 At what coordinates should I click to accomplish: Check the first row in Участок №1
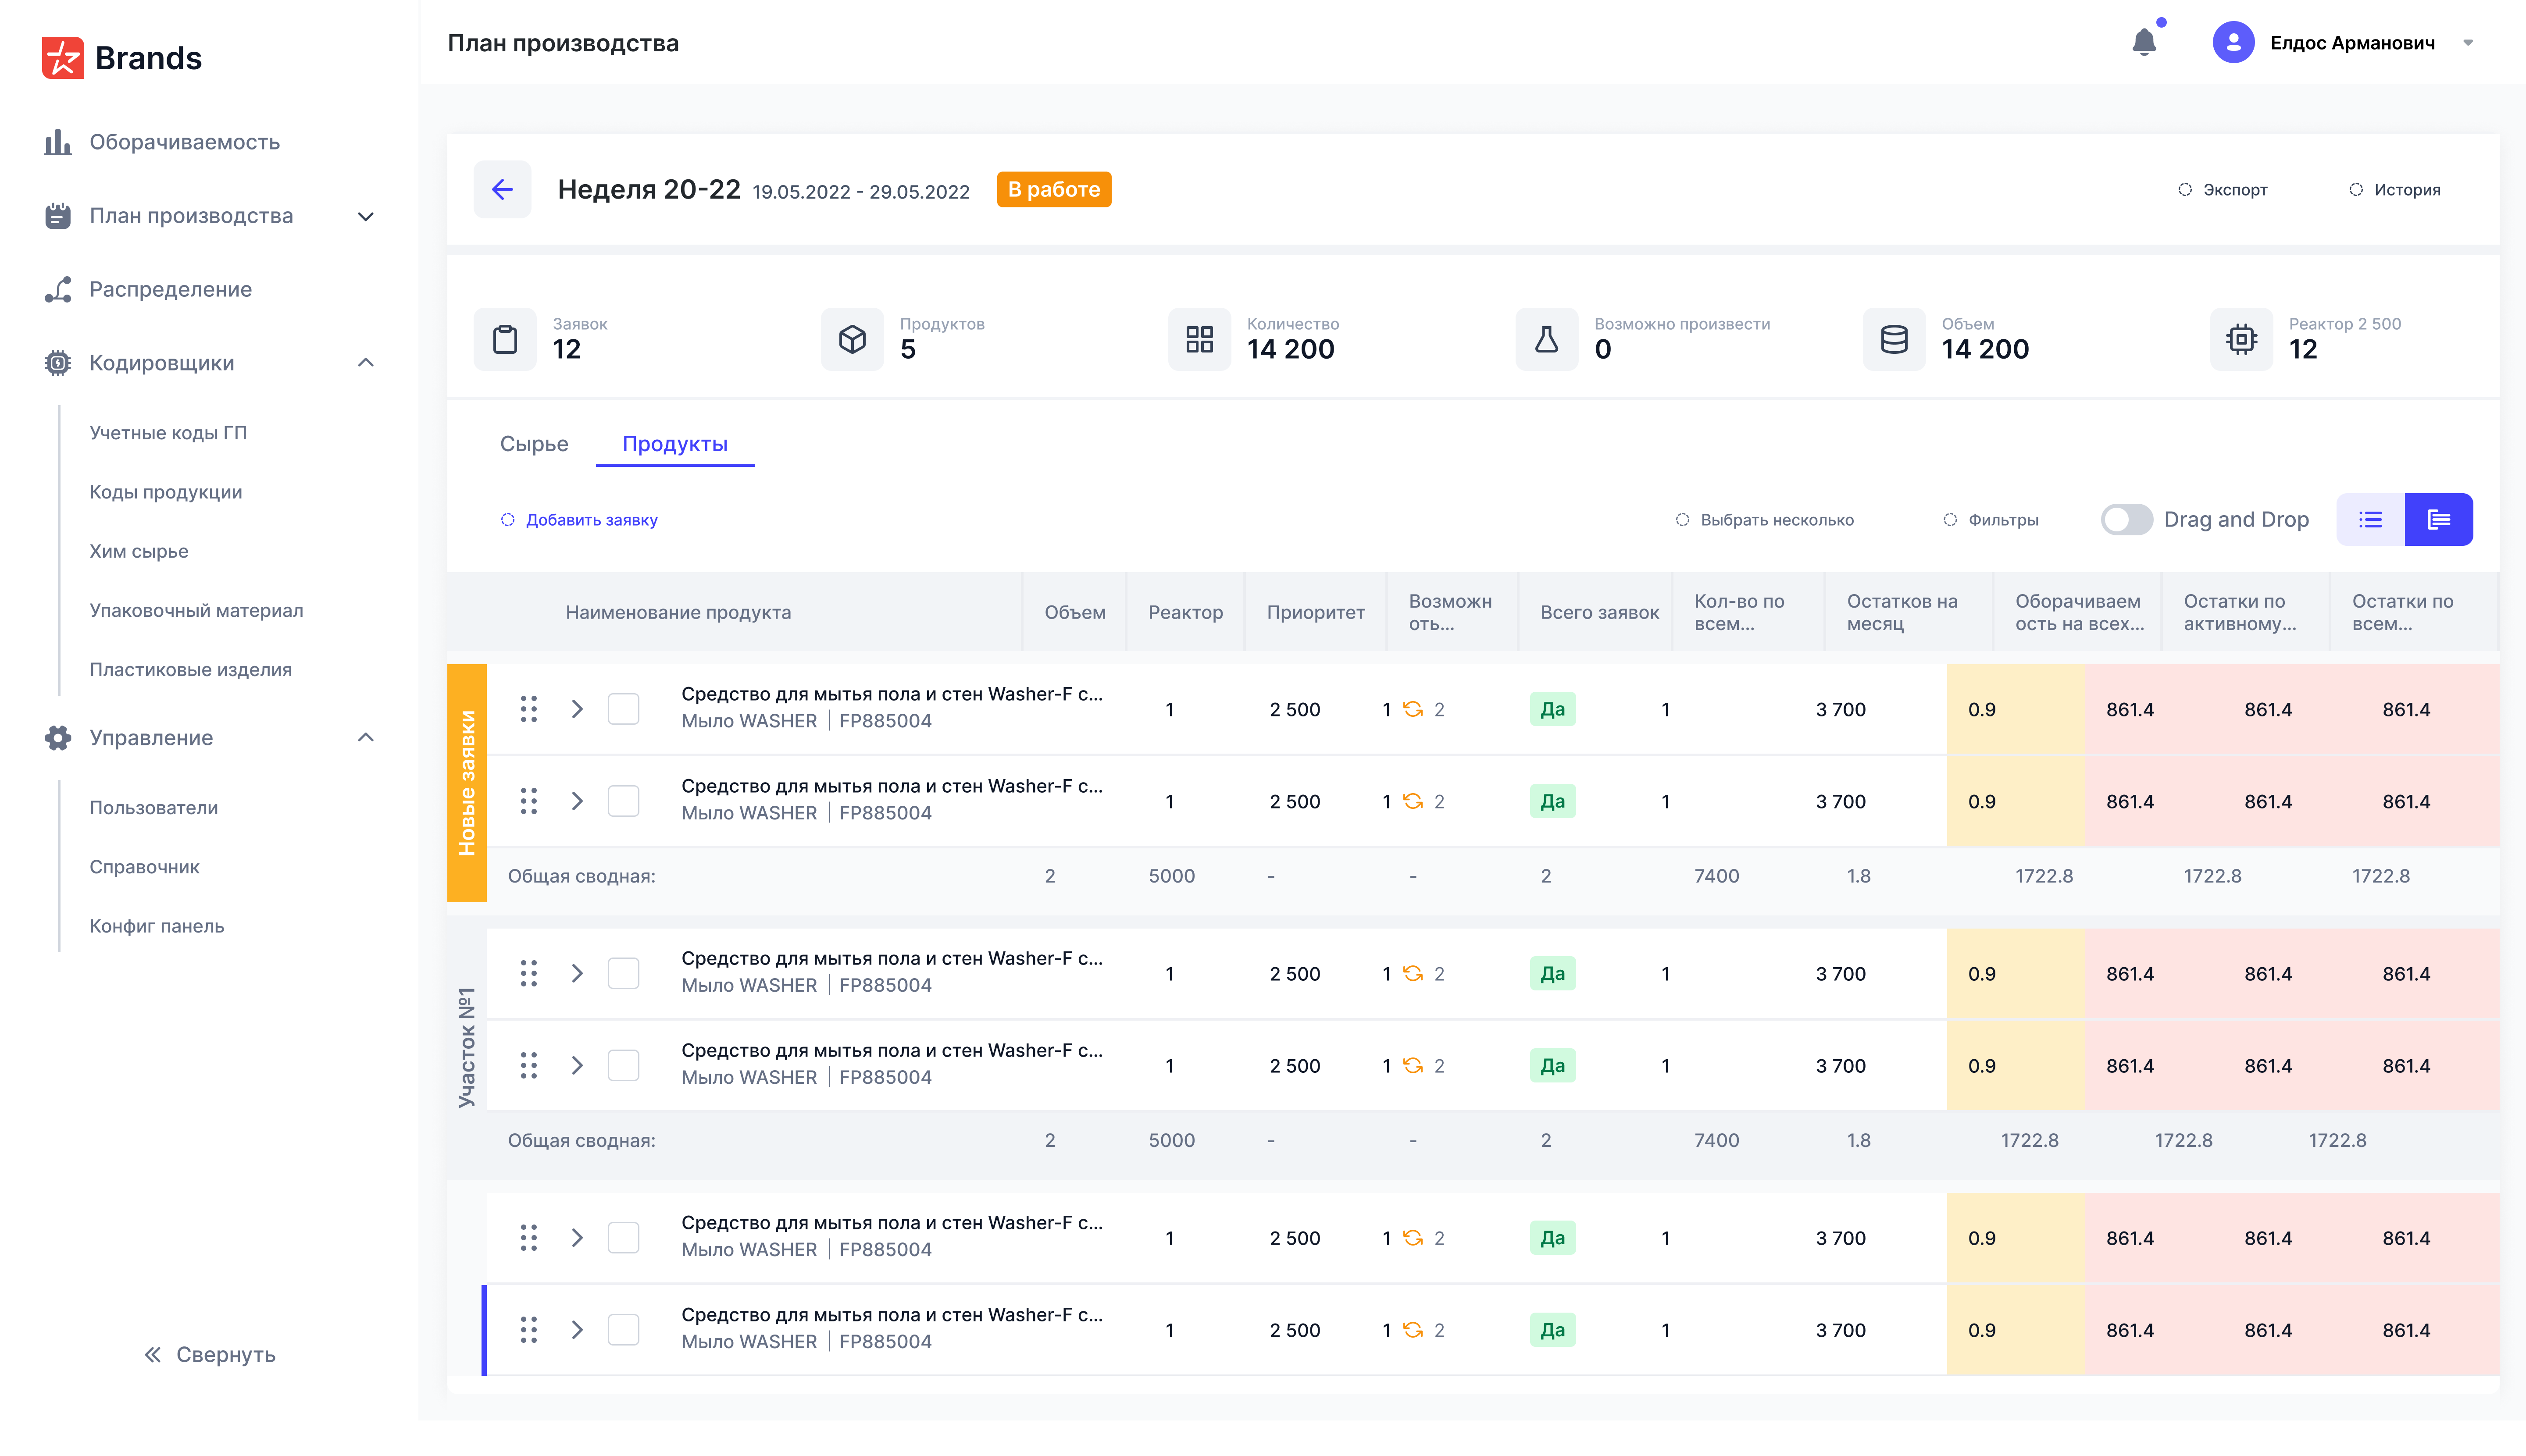(x=623, y=973)
